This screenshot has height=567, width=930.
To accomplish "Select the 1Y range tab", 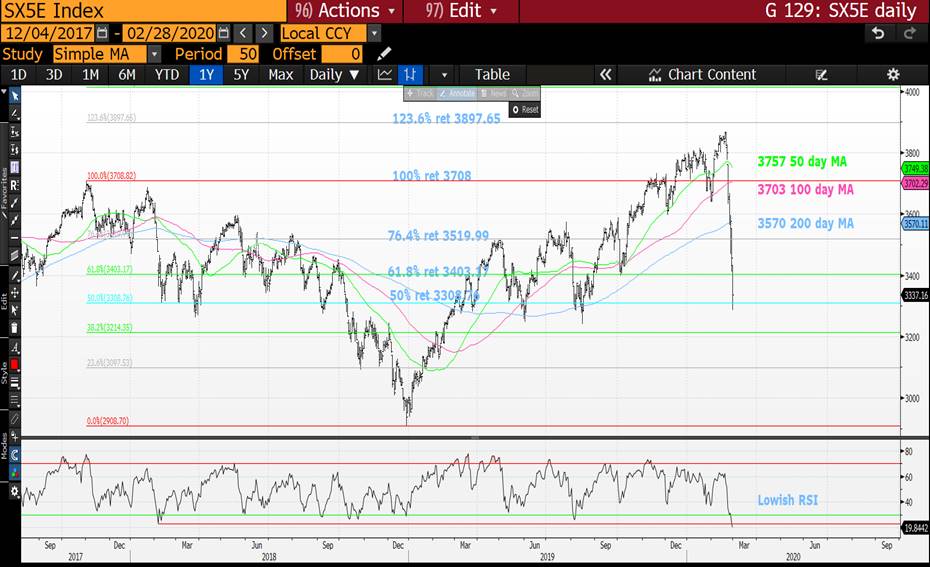I will tap(206, 75).
